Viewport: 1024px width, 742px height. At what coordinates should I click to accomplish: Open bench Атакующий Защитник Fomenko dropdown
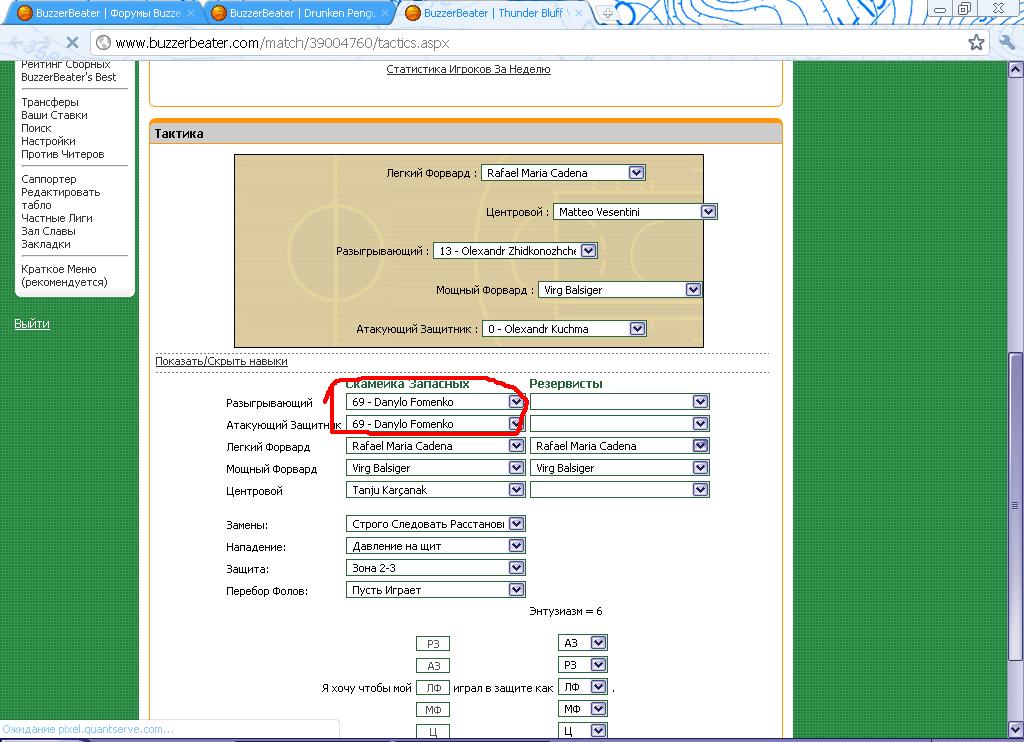pyautogui.click(x=436, y=424)
